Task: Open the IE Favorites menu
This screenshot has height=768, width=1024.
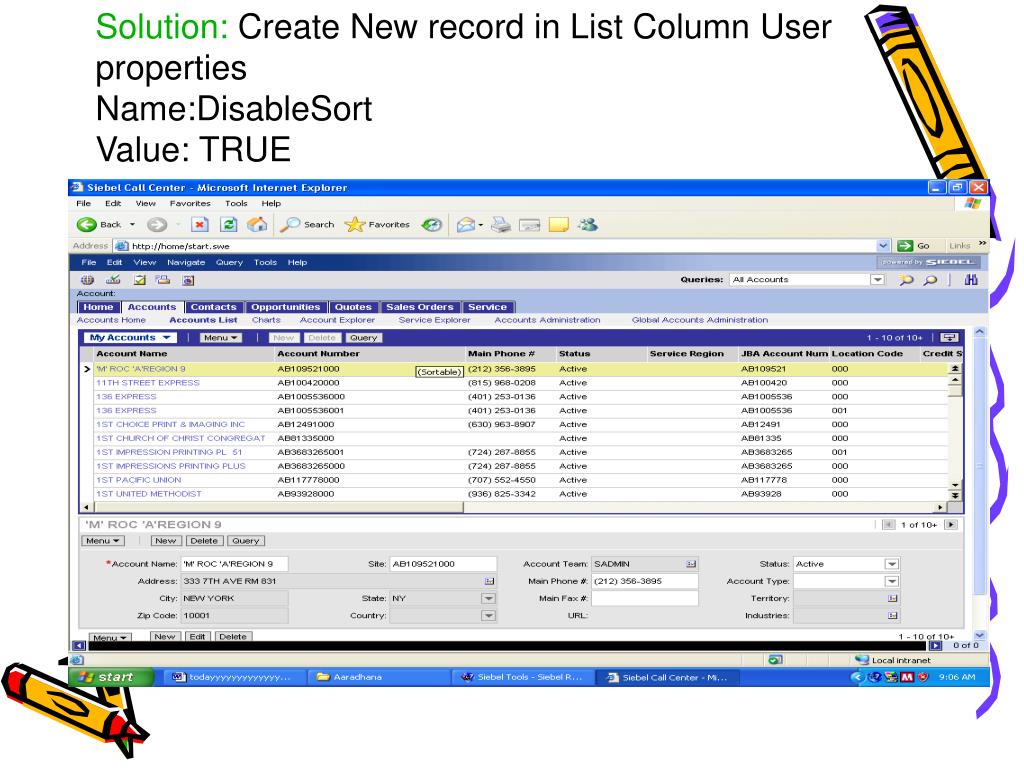Action: point(190,203)
